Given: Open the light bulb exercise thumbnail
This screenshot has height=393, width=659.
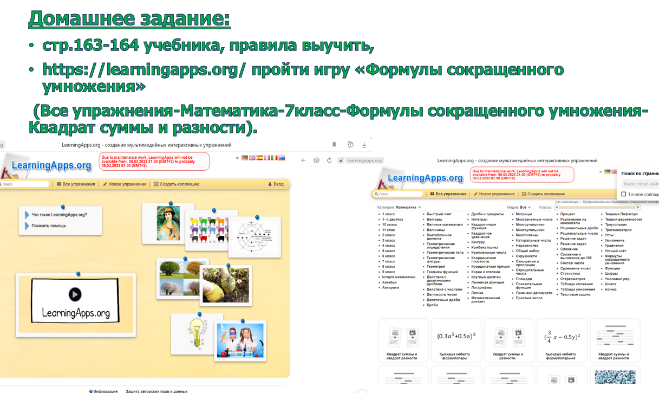Looking at the screenshot, I should (x=196, y=333).
